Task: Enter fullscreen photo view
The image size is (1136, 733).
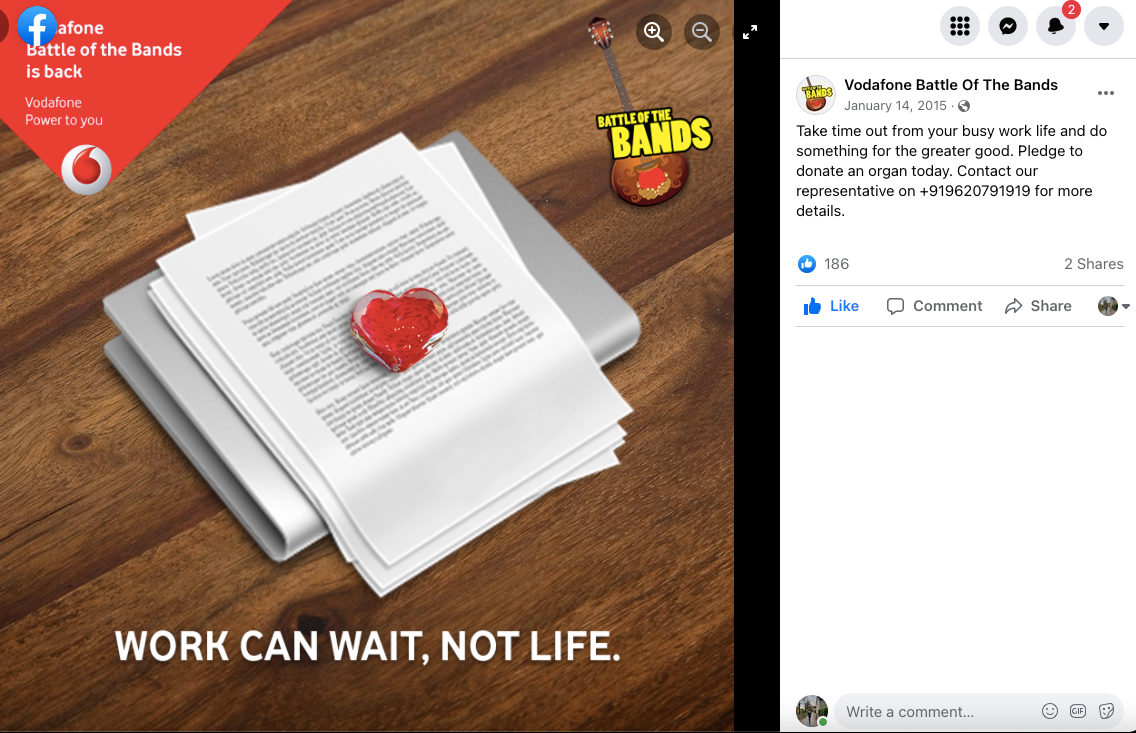Action: pyautogui.click(x=750, y=32)
